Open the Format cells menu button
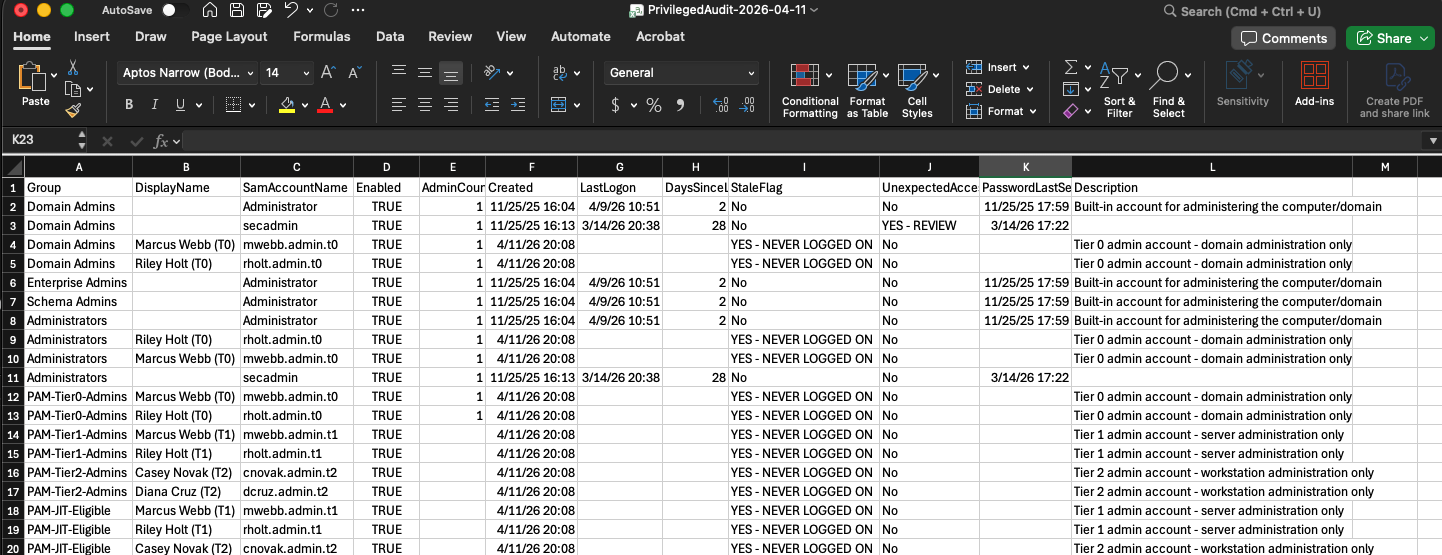This screenshot has height=555, width=1442. [1001, 111]
